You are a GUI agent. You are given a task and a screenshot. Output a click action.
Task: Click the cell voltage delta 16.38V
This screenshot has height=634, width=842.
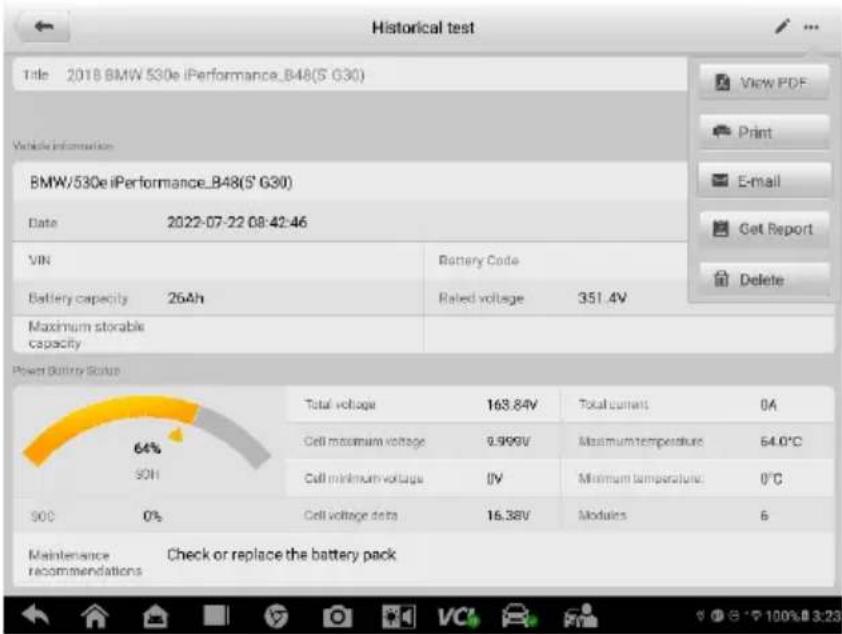508,516
